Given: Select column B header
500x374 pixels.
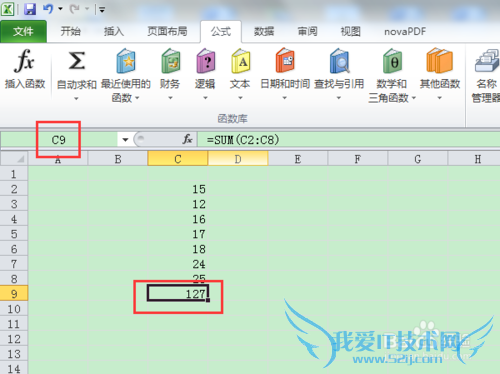Looking at the screenshot, I should pyautogui.click(x=118, y=159).
